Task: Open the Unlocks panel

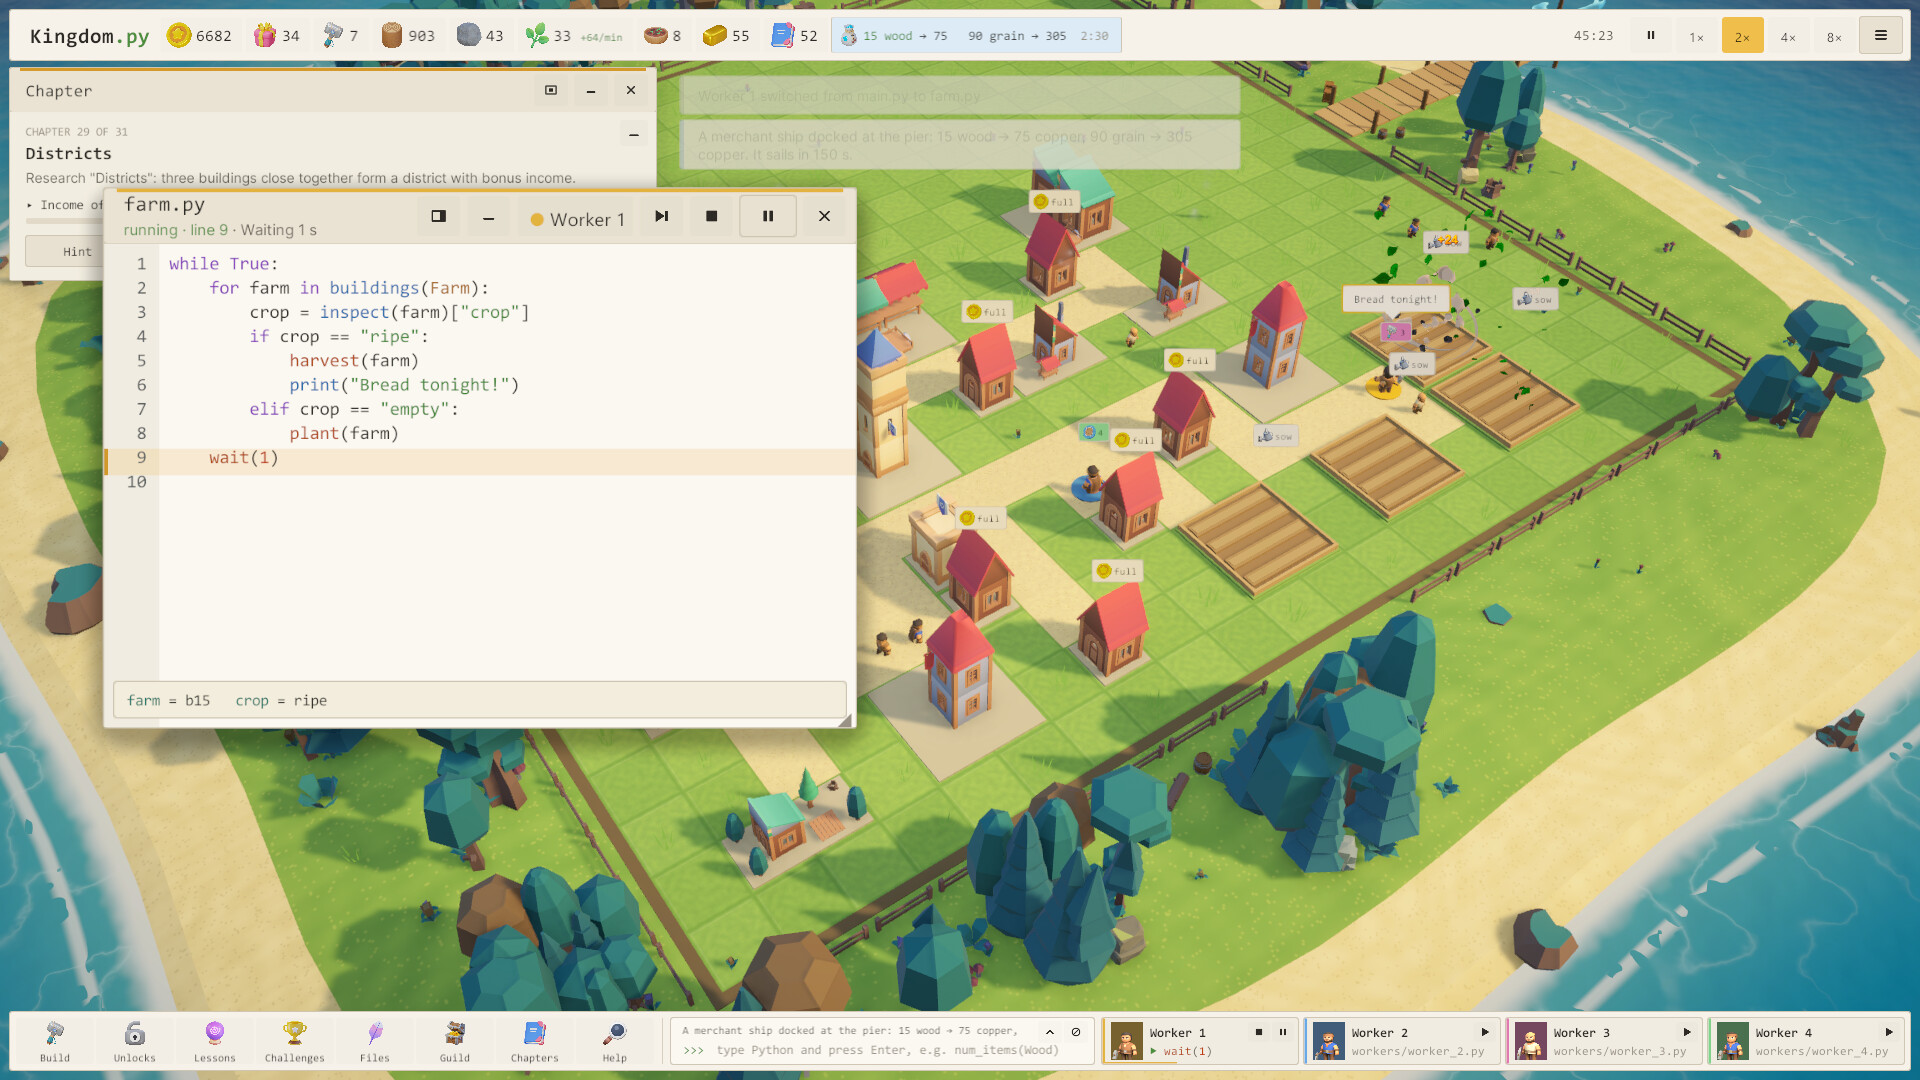Action: pos(135,1041)
